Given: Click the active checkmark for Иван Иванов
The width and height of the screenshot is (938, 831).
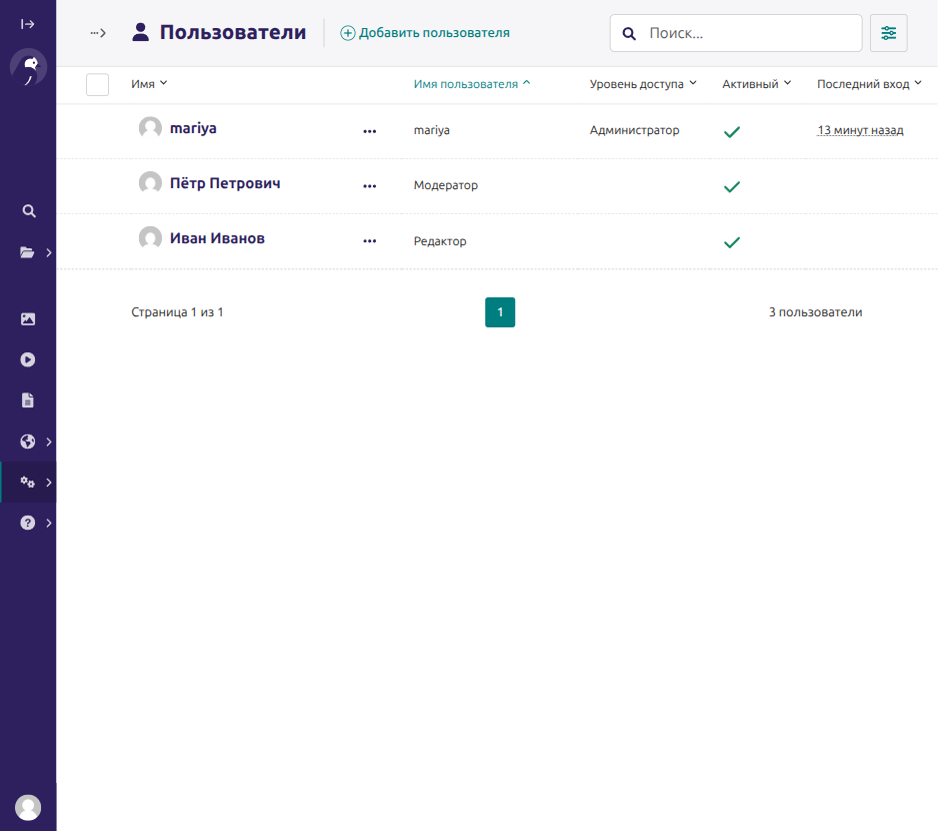Looking at the screenshot, I should (732, 242).
